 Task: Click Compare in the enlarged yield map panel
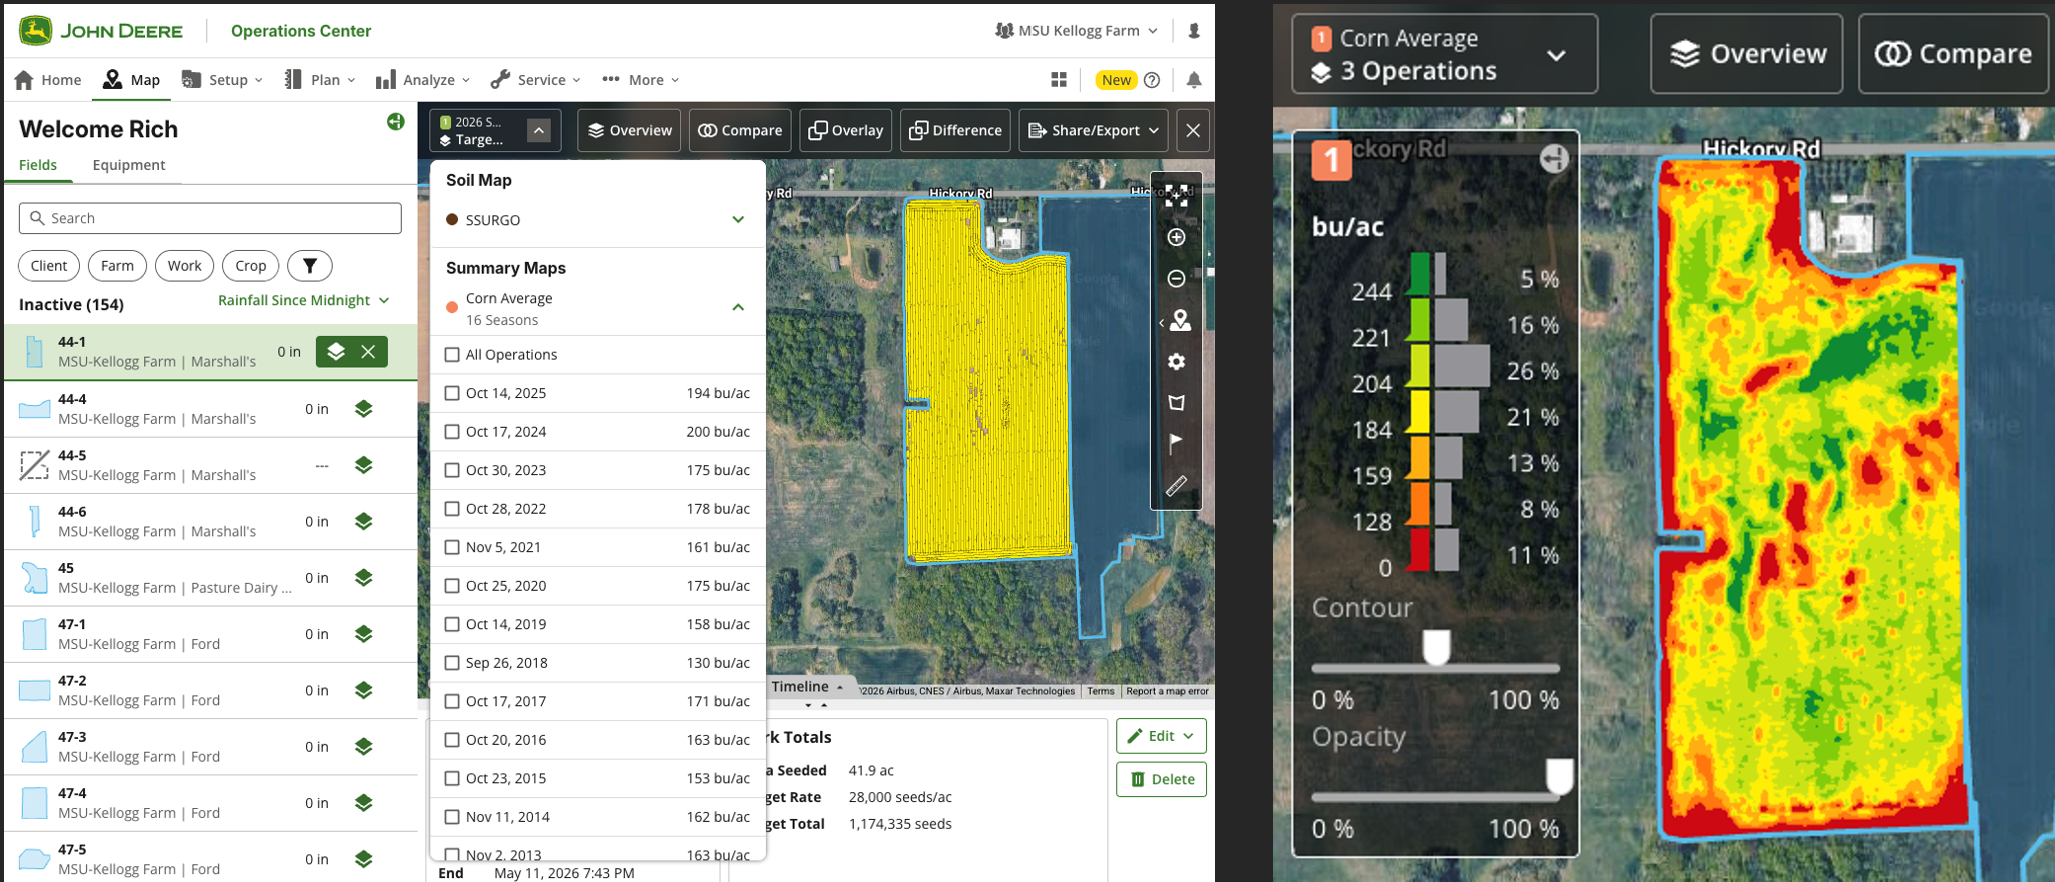coord(1953,54)
